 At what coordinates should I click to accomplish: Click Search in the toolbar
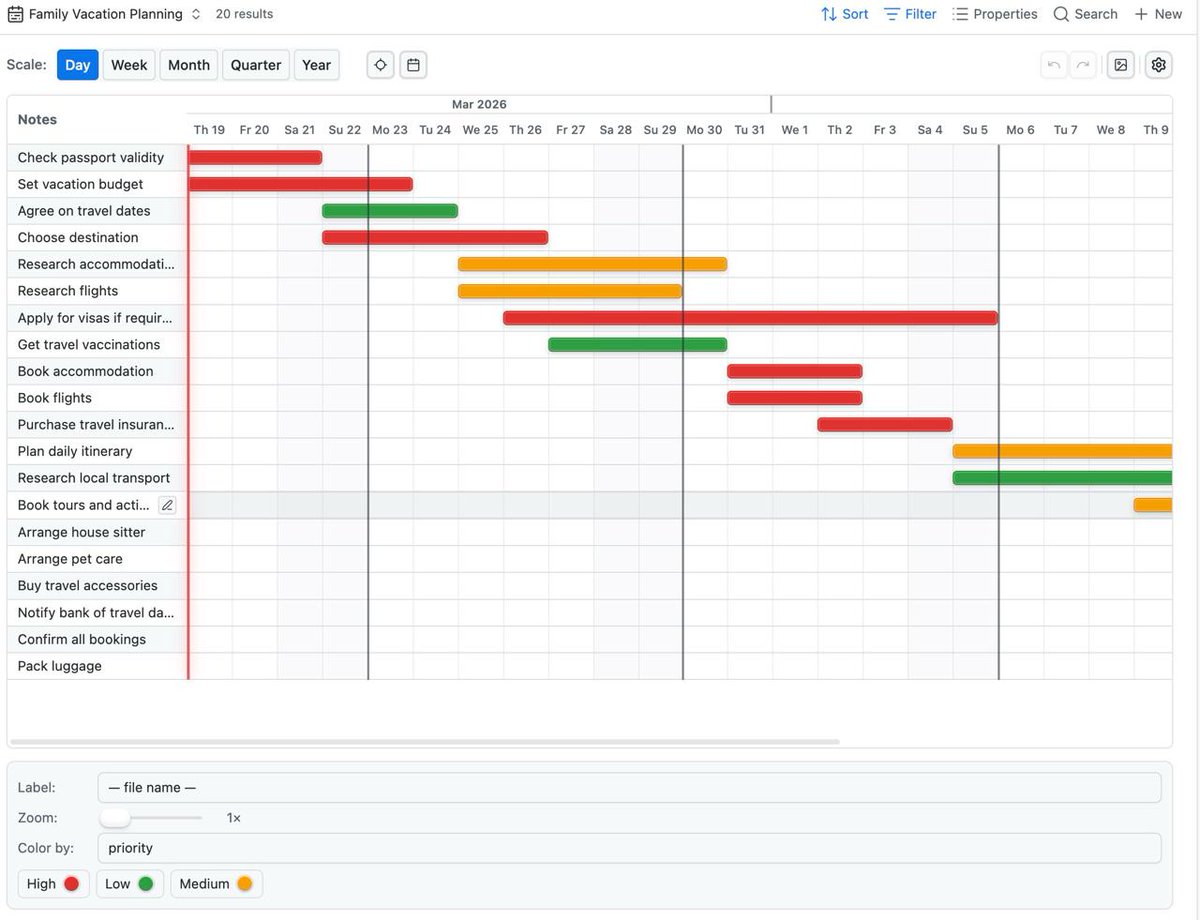[1085, 14]
